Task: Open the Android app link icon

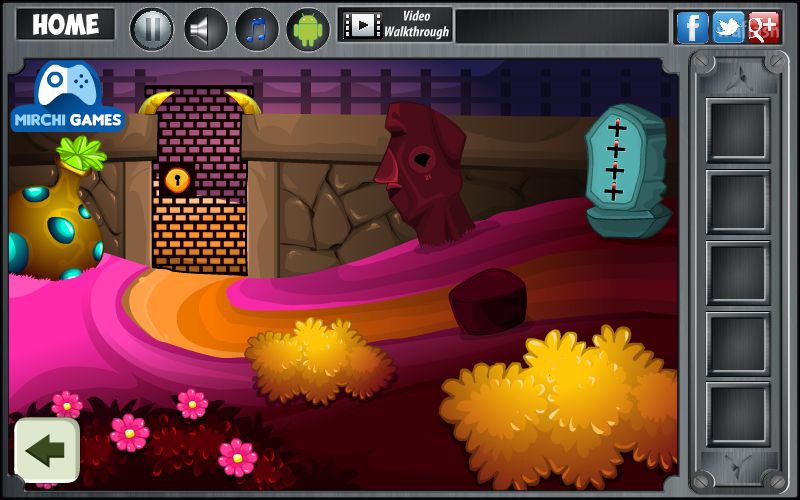Action: (308, 29)
